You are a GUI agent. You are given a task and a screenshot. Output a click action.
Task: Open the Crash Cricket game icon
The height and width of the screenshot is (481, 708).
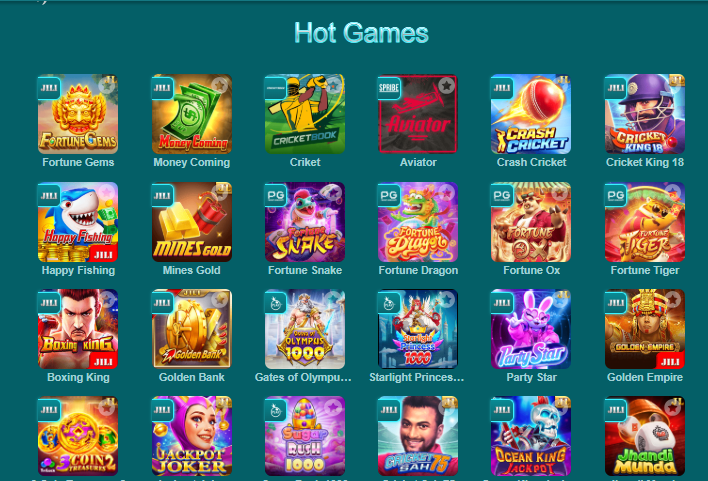[531, 114]
